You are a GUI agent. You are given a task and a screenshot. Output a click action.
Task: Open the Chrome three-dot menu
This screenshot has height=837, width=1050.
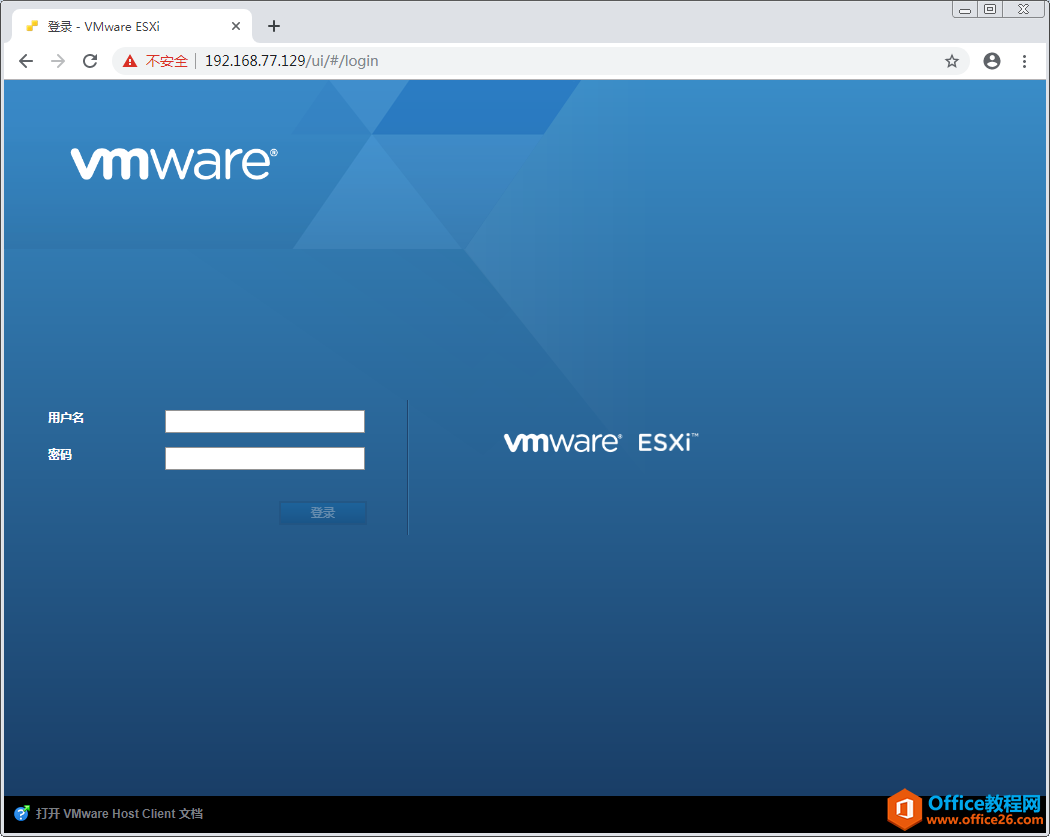(x=1024, y=61)
